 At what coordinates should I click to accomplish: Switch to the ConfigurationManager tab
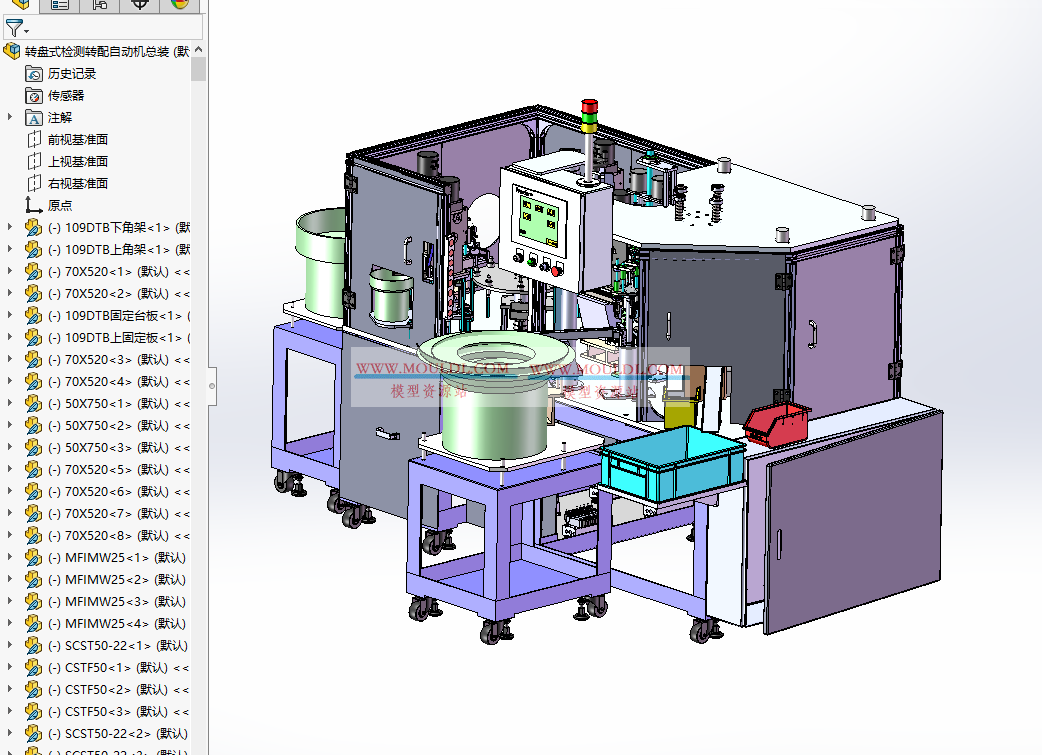pyautogui.click(x=100, y=5)
